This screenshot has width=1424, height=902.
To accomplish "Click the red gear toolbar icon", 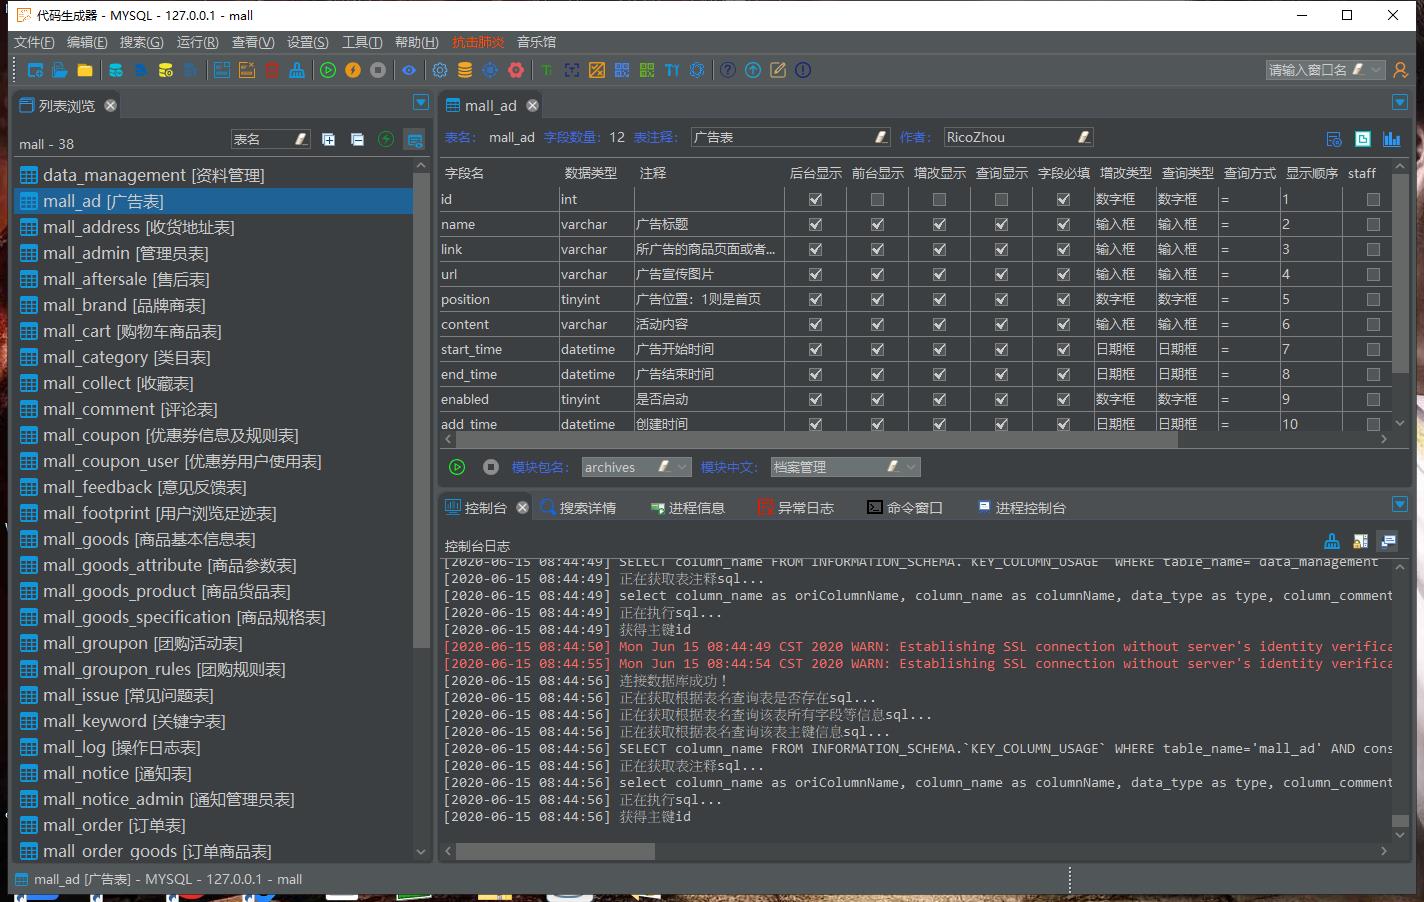I will (516, 70).
